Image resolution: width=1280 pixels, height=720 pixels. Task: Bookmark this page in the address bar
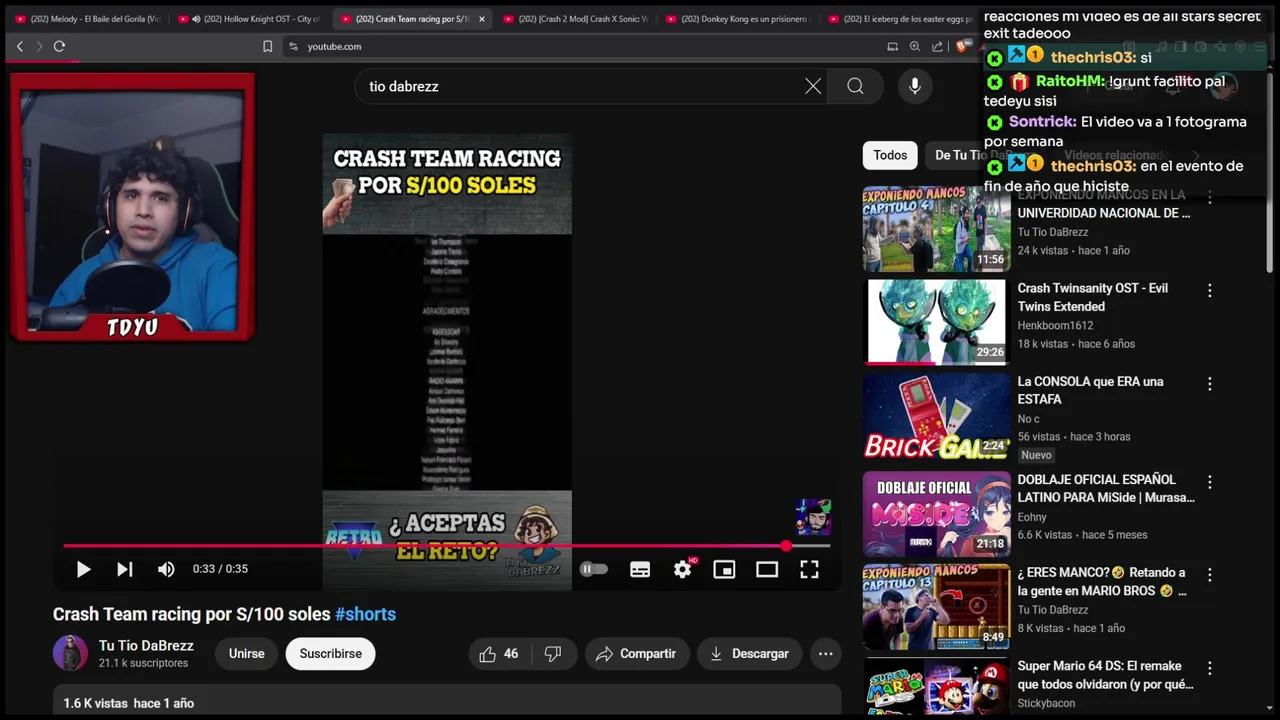pyautogui.click(x=267, y=46)
